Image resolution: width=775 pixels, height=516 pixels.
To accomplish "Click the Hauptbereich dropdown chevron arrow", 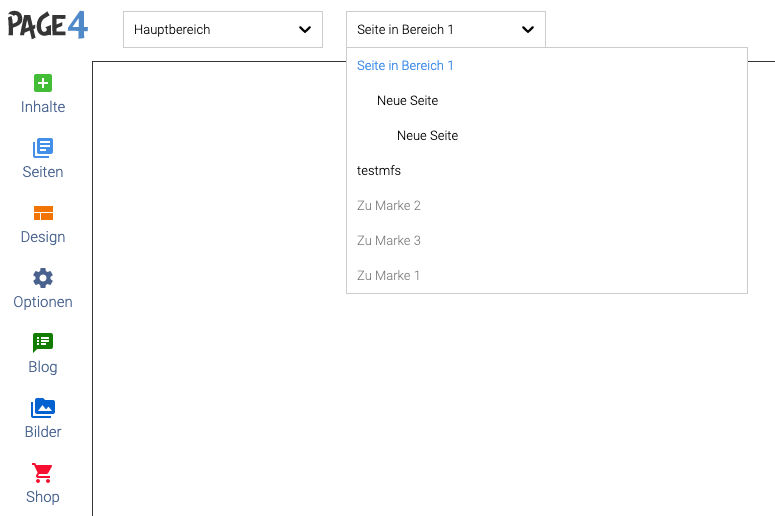I will coord(305,30).
